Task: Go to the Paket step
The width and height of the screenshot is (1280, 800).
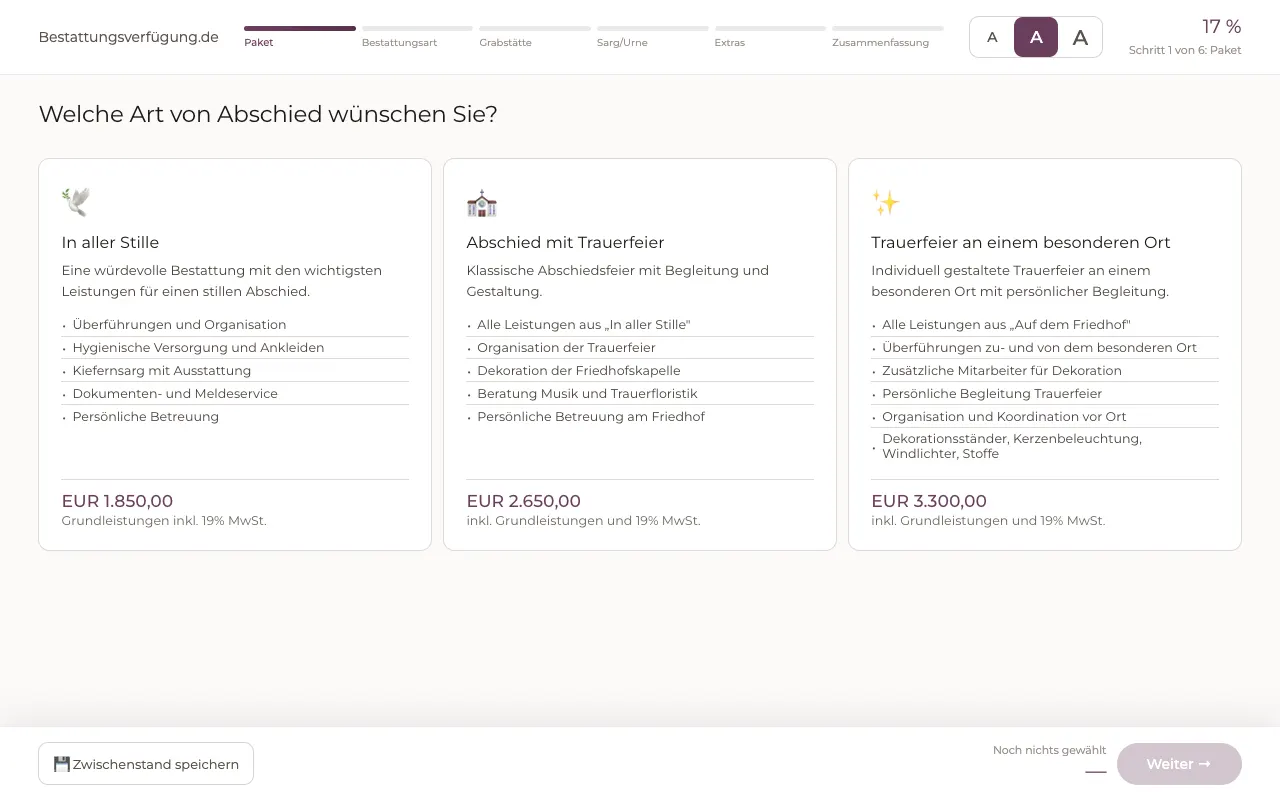Action: pyautogui.click(x=300, y=37)
